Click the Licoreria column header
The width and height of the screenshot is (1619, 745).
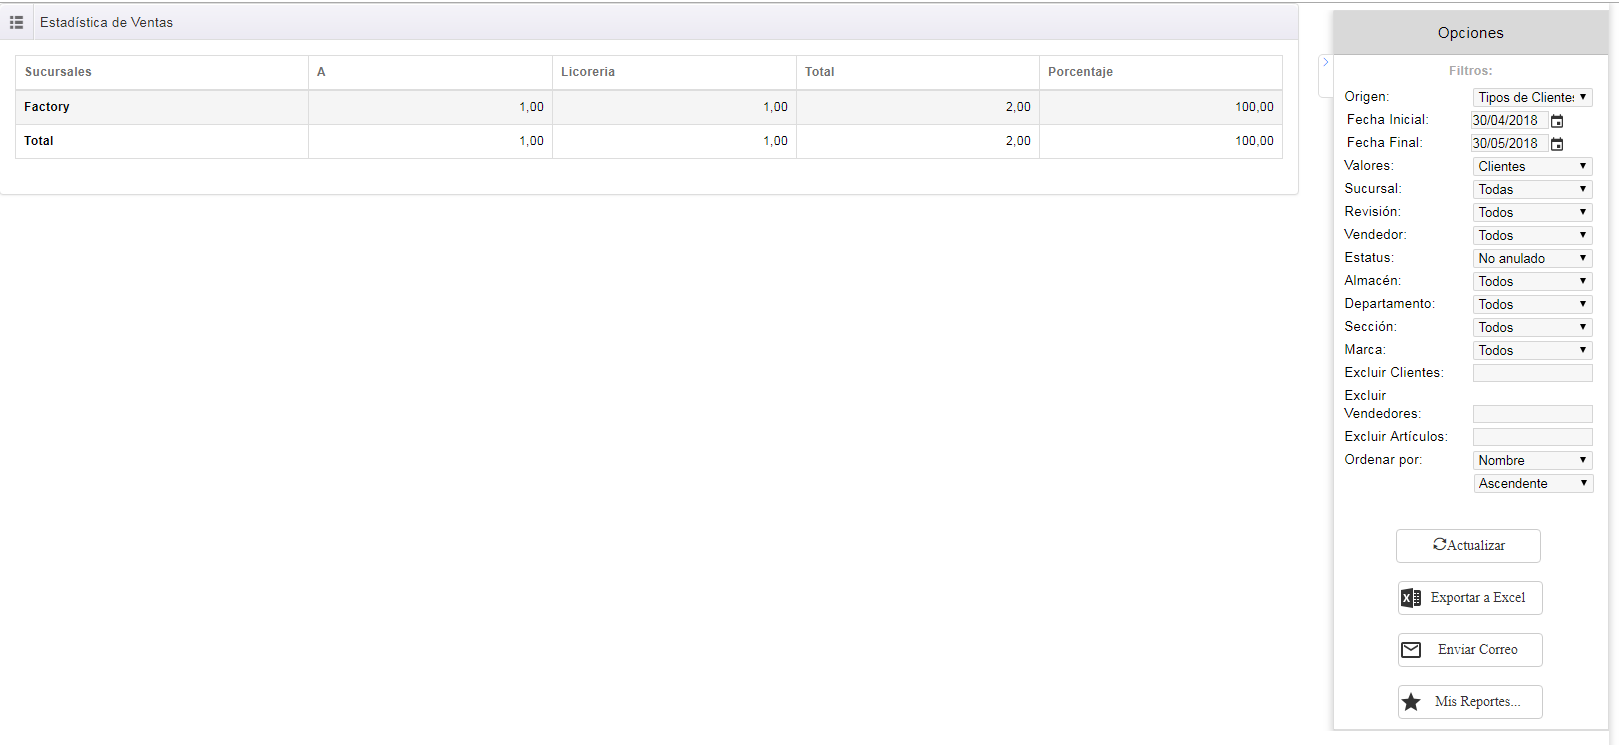pyautogui.click(x=674, y=72)
